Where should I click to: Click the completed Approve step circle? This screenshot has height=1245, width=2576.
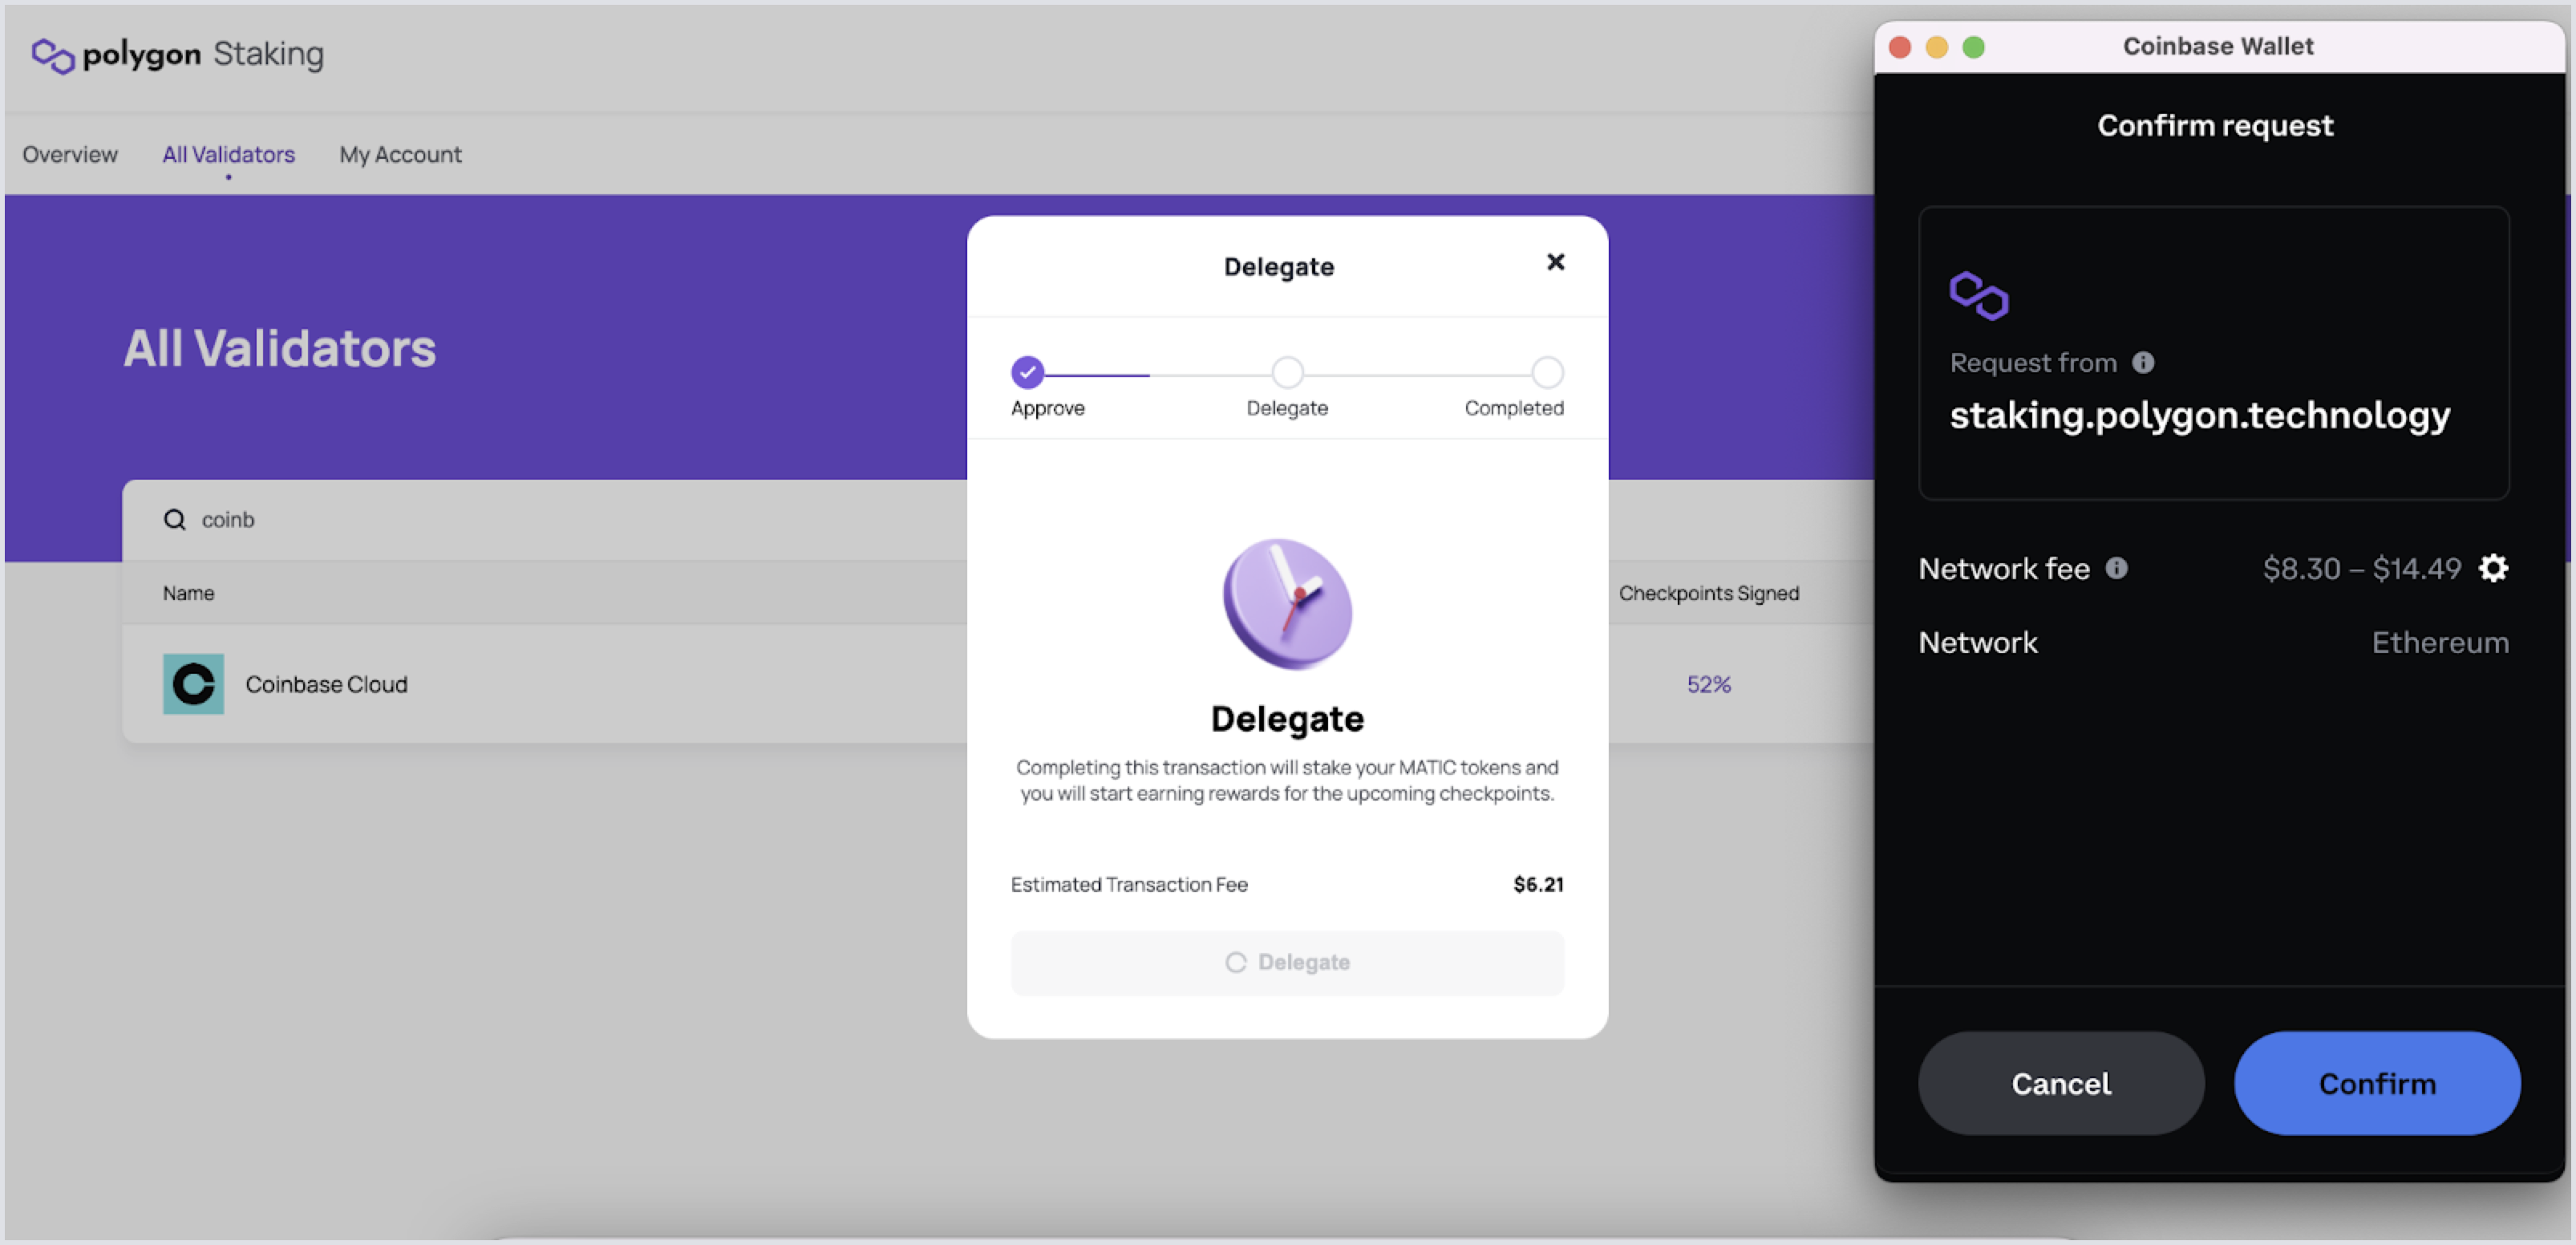point(1027,372)
